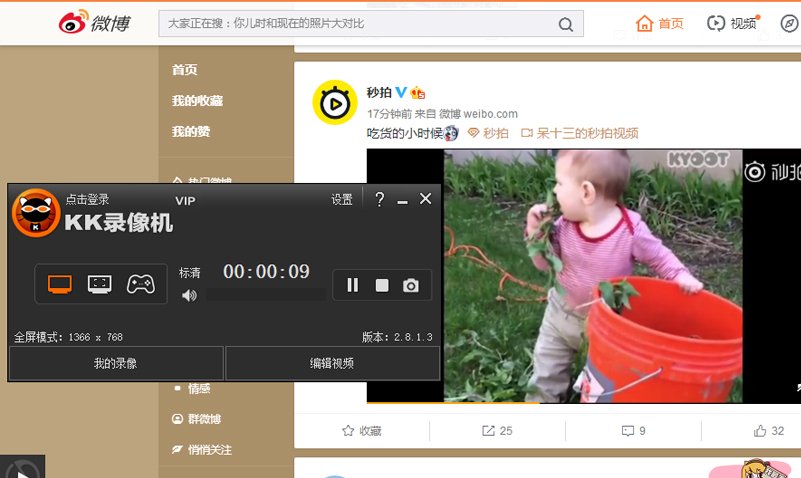Click the crown membership badge icon
Image resolution: width=801 pixels, height=478 pixels.
(417, 92)
